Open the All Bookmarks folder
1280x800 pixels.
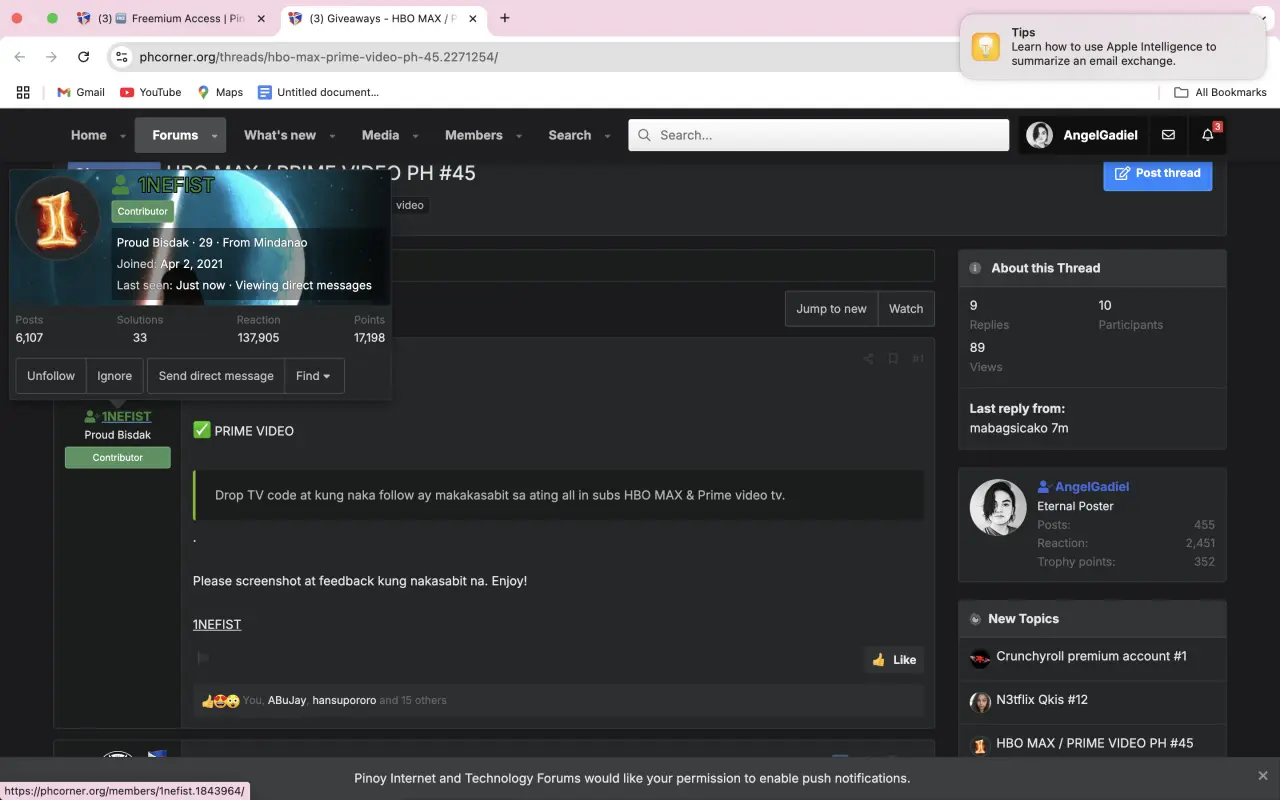coord(1220,92)
